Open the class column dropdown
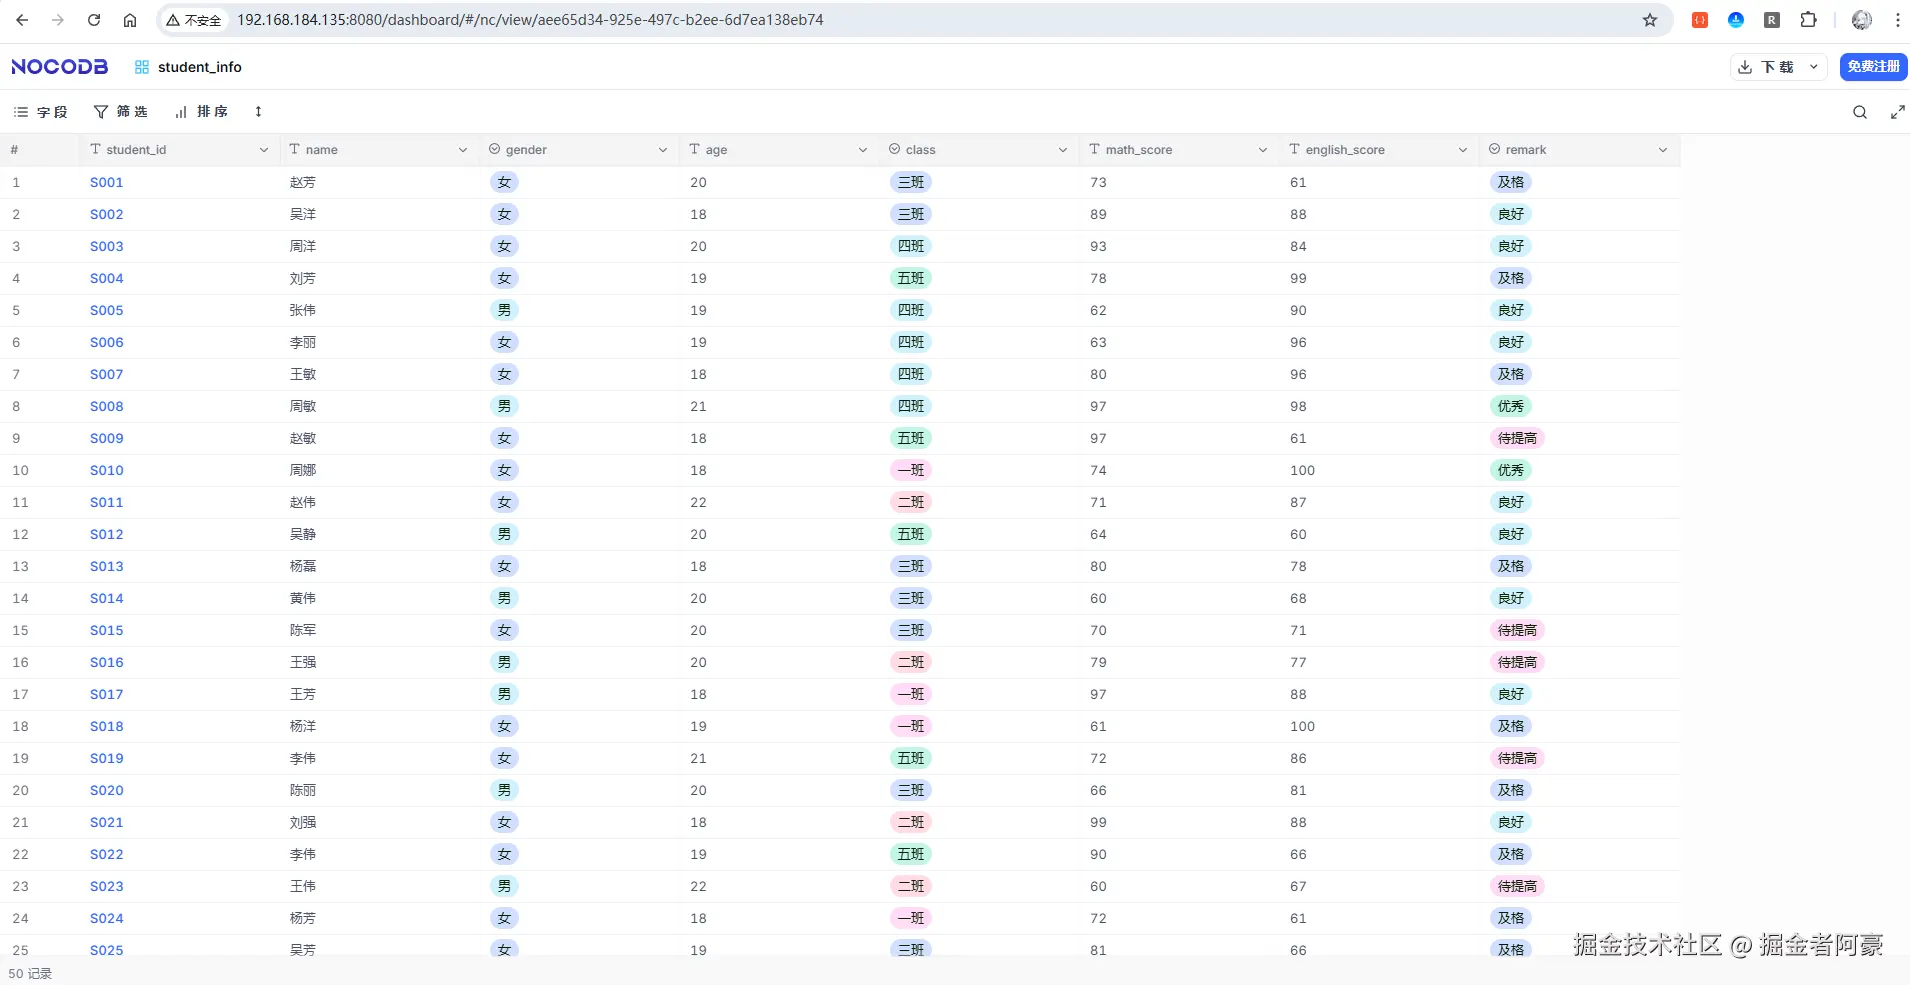The height and width of the screenshot is (985, 1910). 1063,150
